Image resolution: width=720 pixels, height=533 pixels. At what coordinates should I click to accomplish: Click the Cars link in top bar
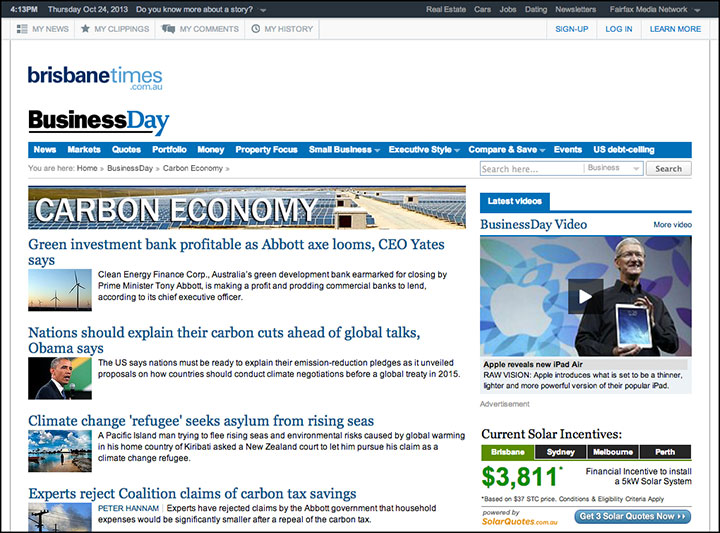pyautogui.click(x=482, y=9)
